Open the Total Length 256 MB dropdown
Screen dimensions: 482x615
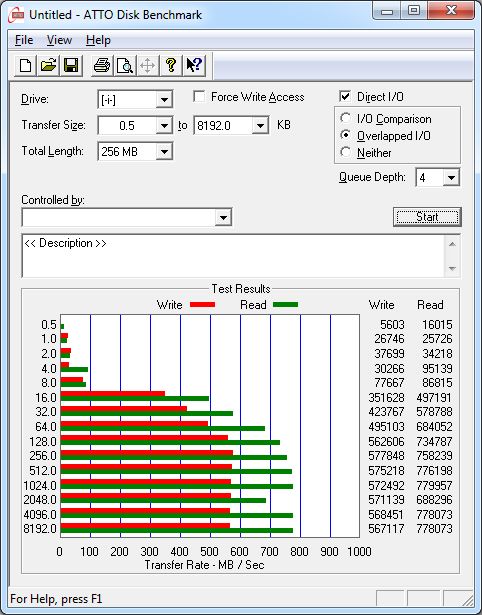(x=164, y=151)
